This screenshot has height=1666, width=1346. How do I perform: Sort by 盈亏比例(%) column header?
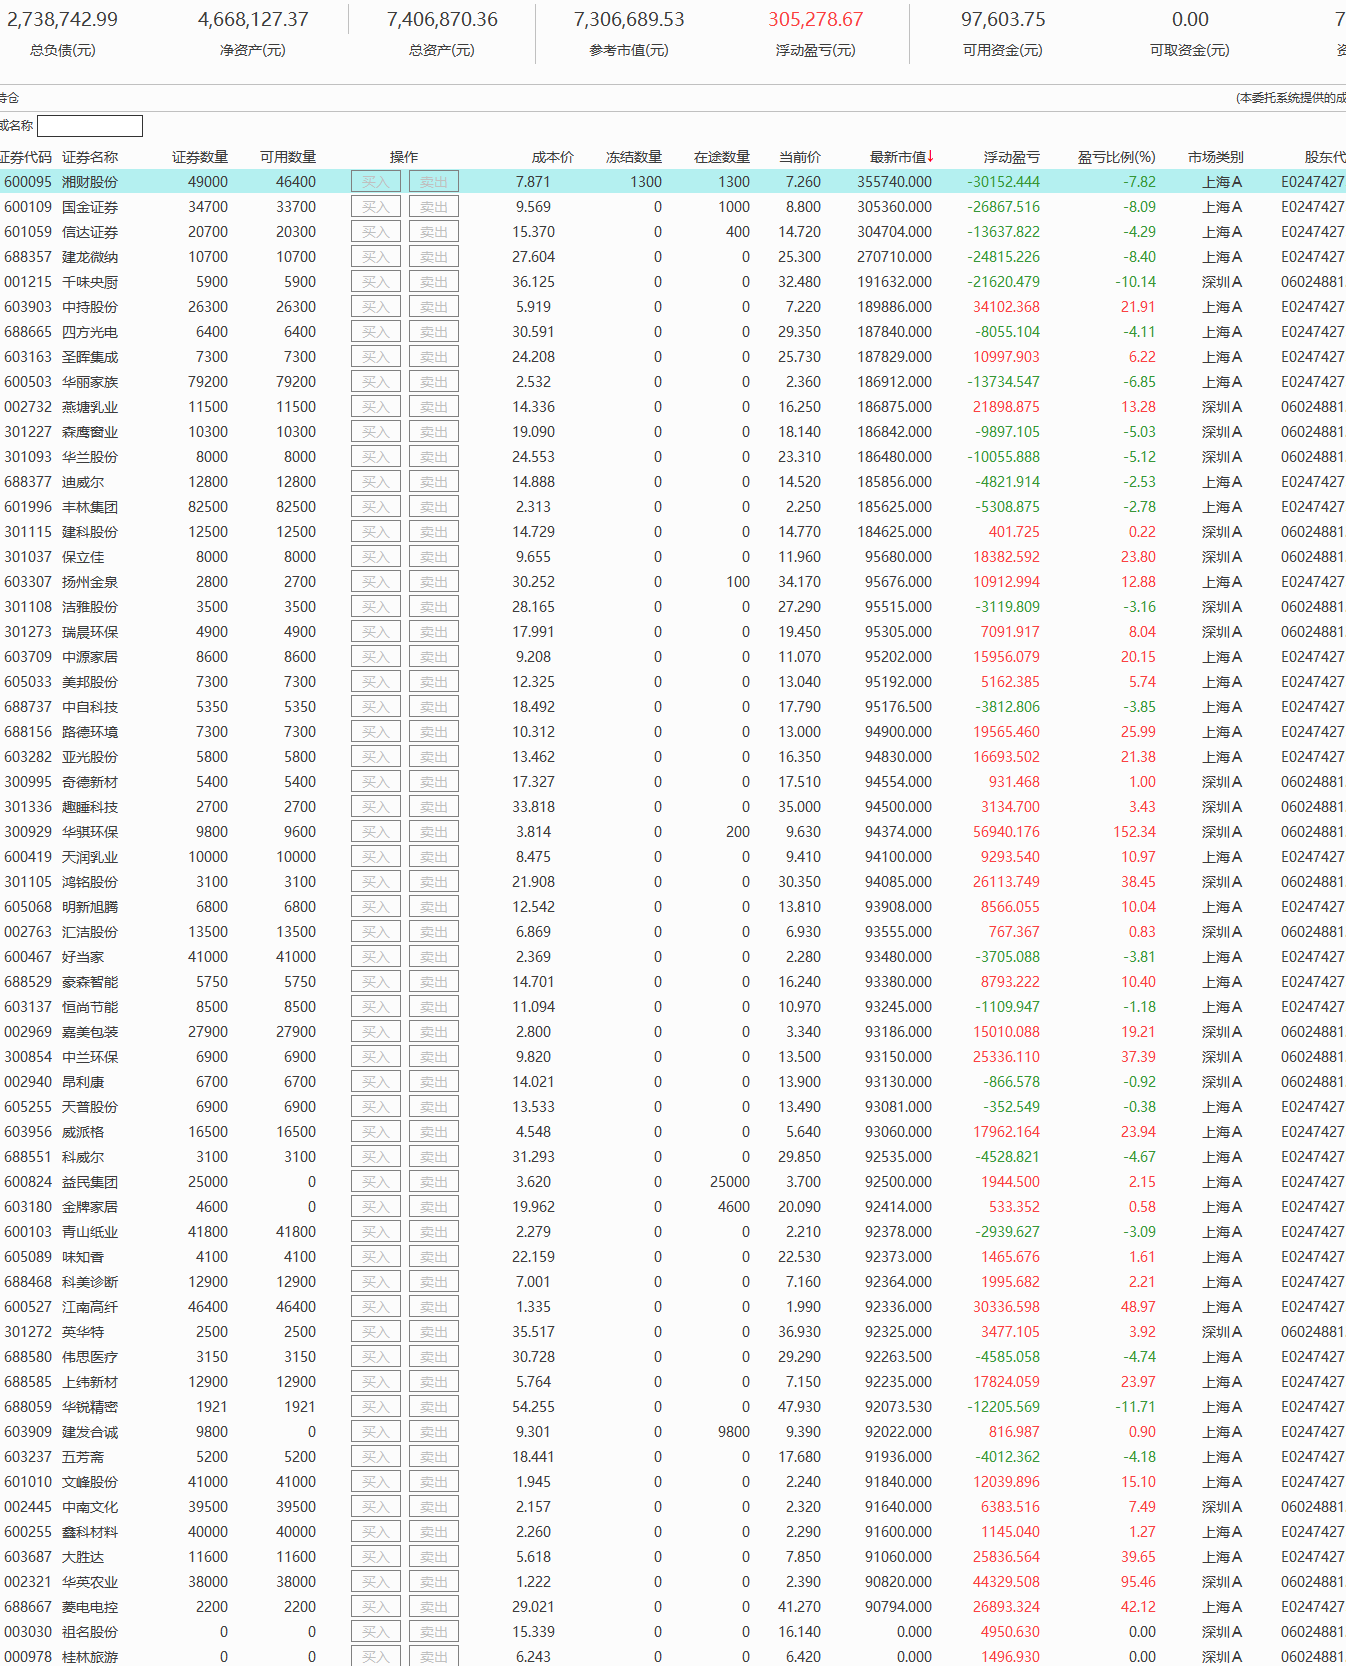[x=1116, y=157]
